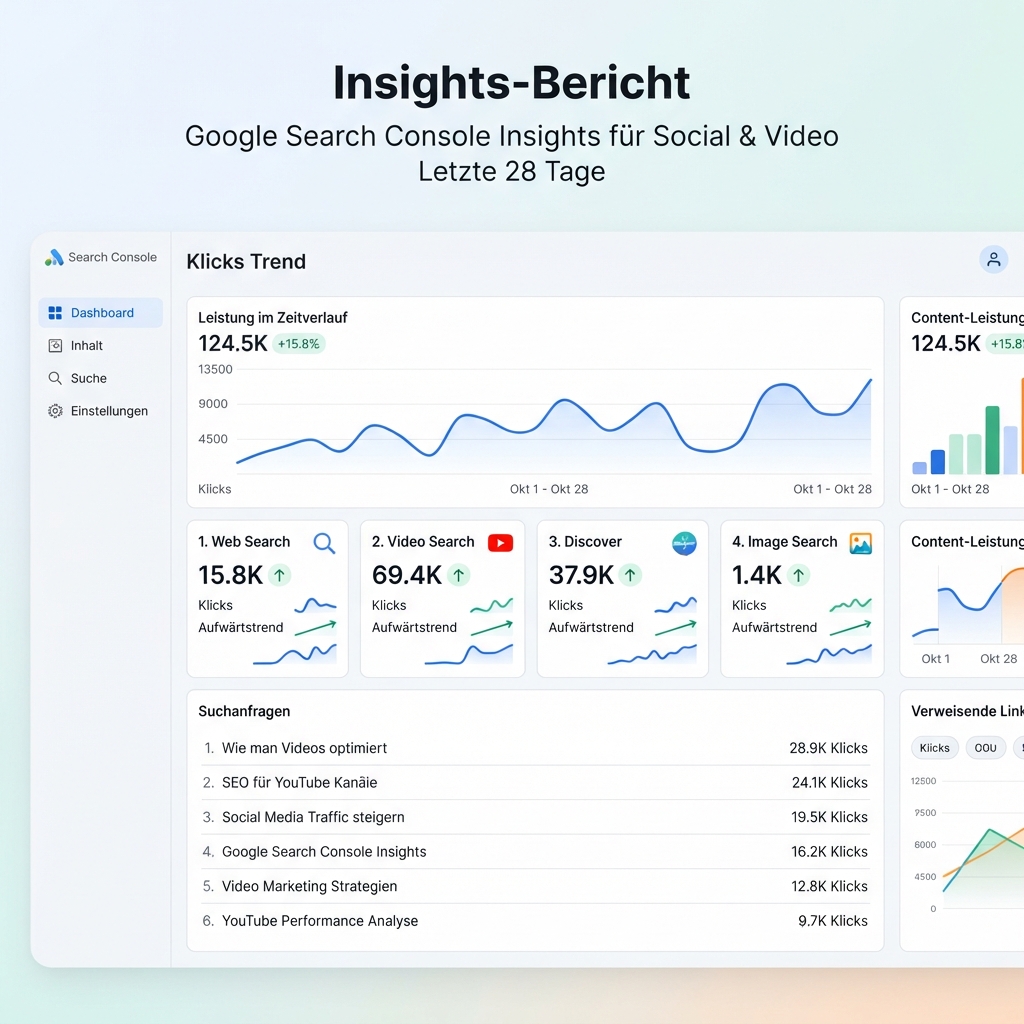Open the user profile avatar icon

993,259
